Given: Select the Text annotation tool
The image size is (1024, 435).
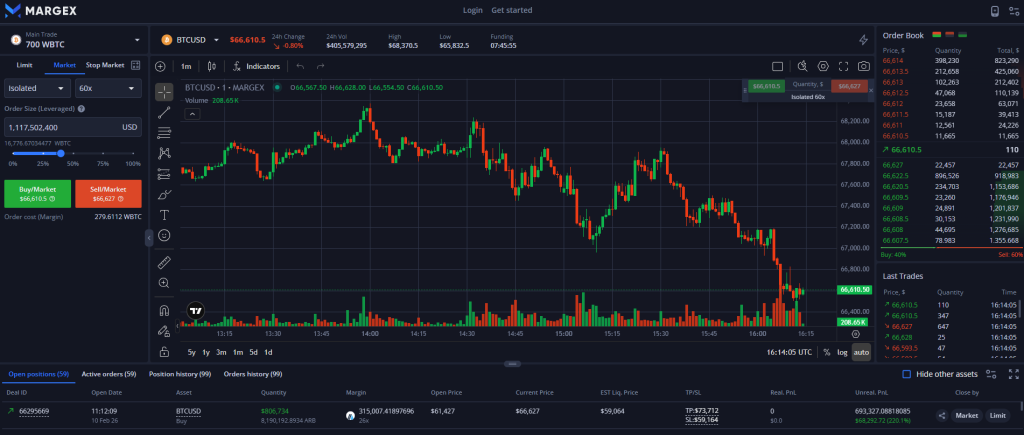Looking at the screenshot, I should pyautogui.click(x=164, y=215).
